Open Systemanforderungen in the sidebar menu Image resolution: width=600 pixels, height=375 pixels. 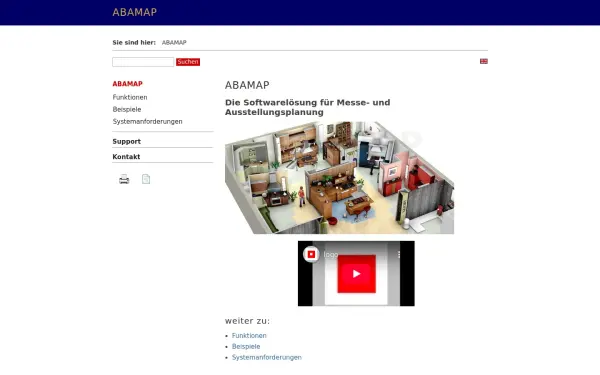[x=147, y=121]
